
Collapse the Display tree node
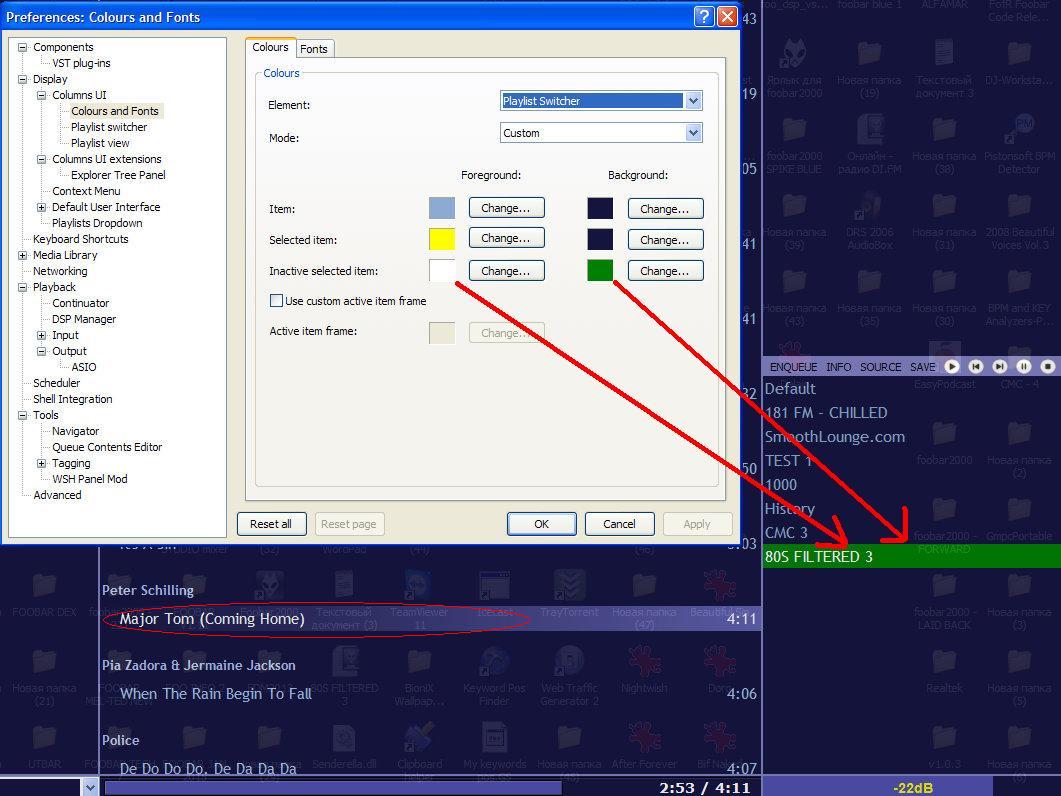[23, 79]
